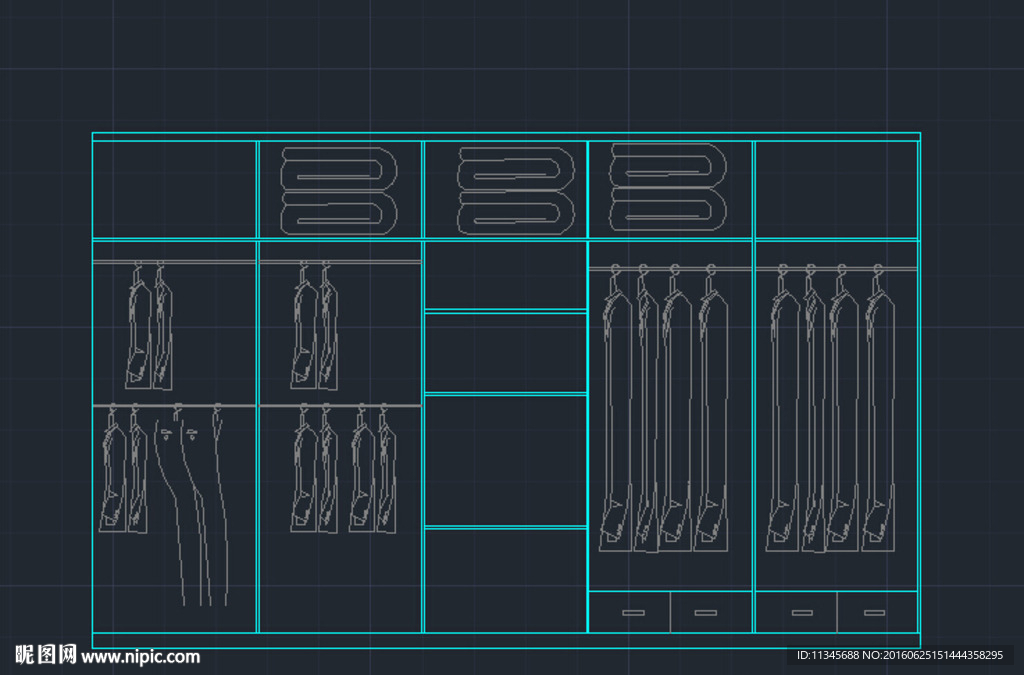1024x675 pixels.
Task: Click the third drawer handle from left
Action: 802,612
